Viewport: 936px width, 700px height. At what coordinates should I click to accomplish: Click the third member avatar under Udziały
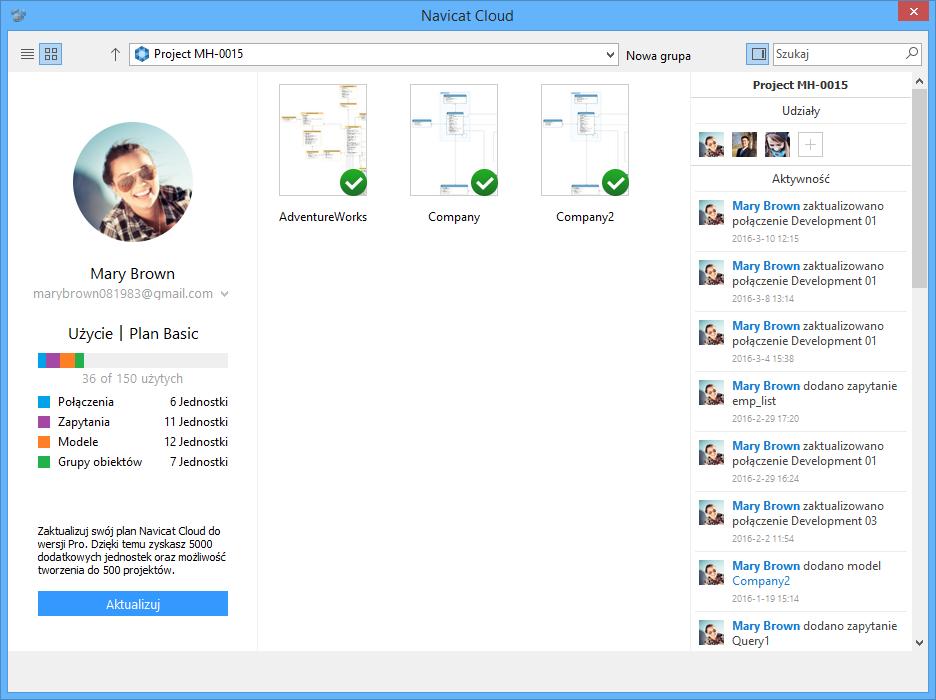click(x=777, y=144)
